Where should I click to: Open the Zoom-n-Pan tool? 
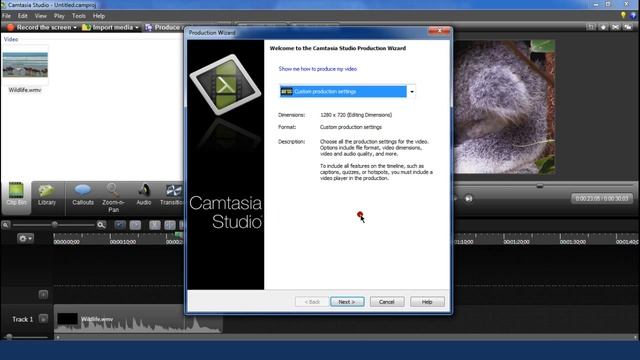tap(113, 198)
